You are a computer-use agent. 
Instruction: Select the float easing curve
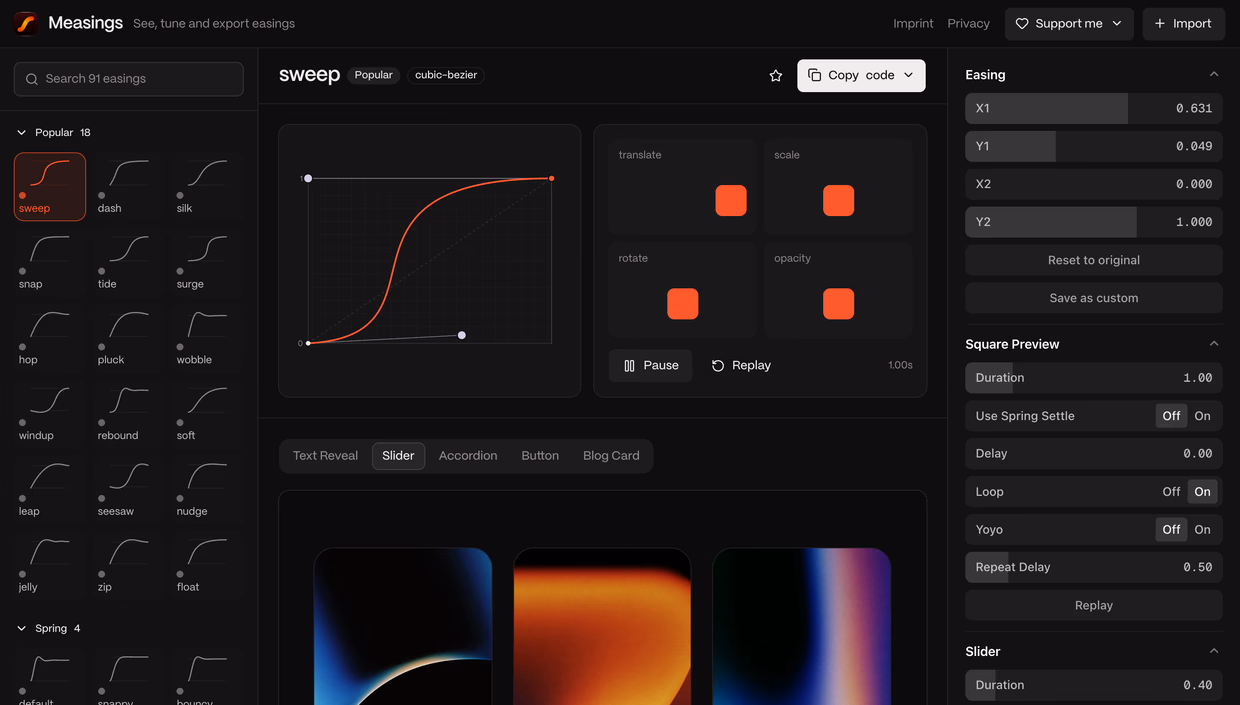208,566
